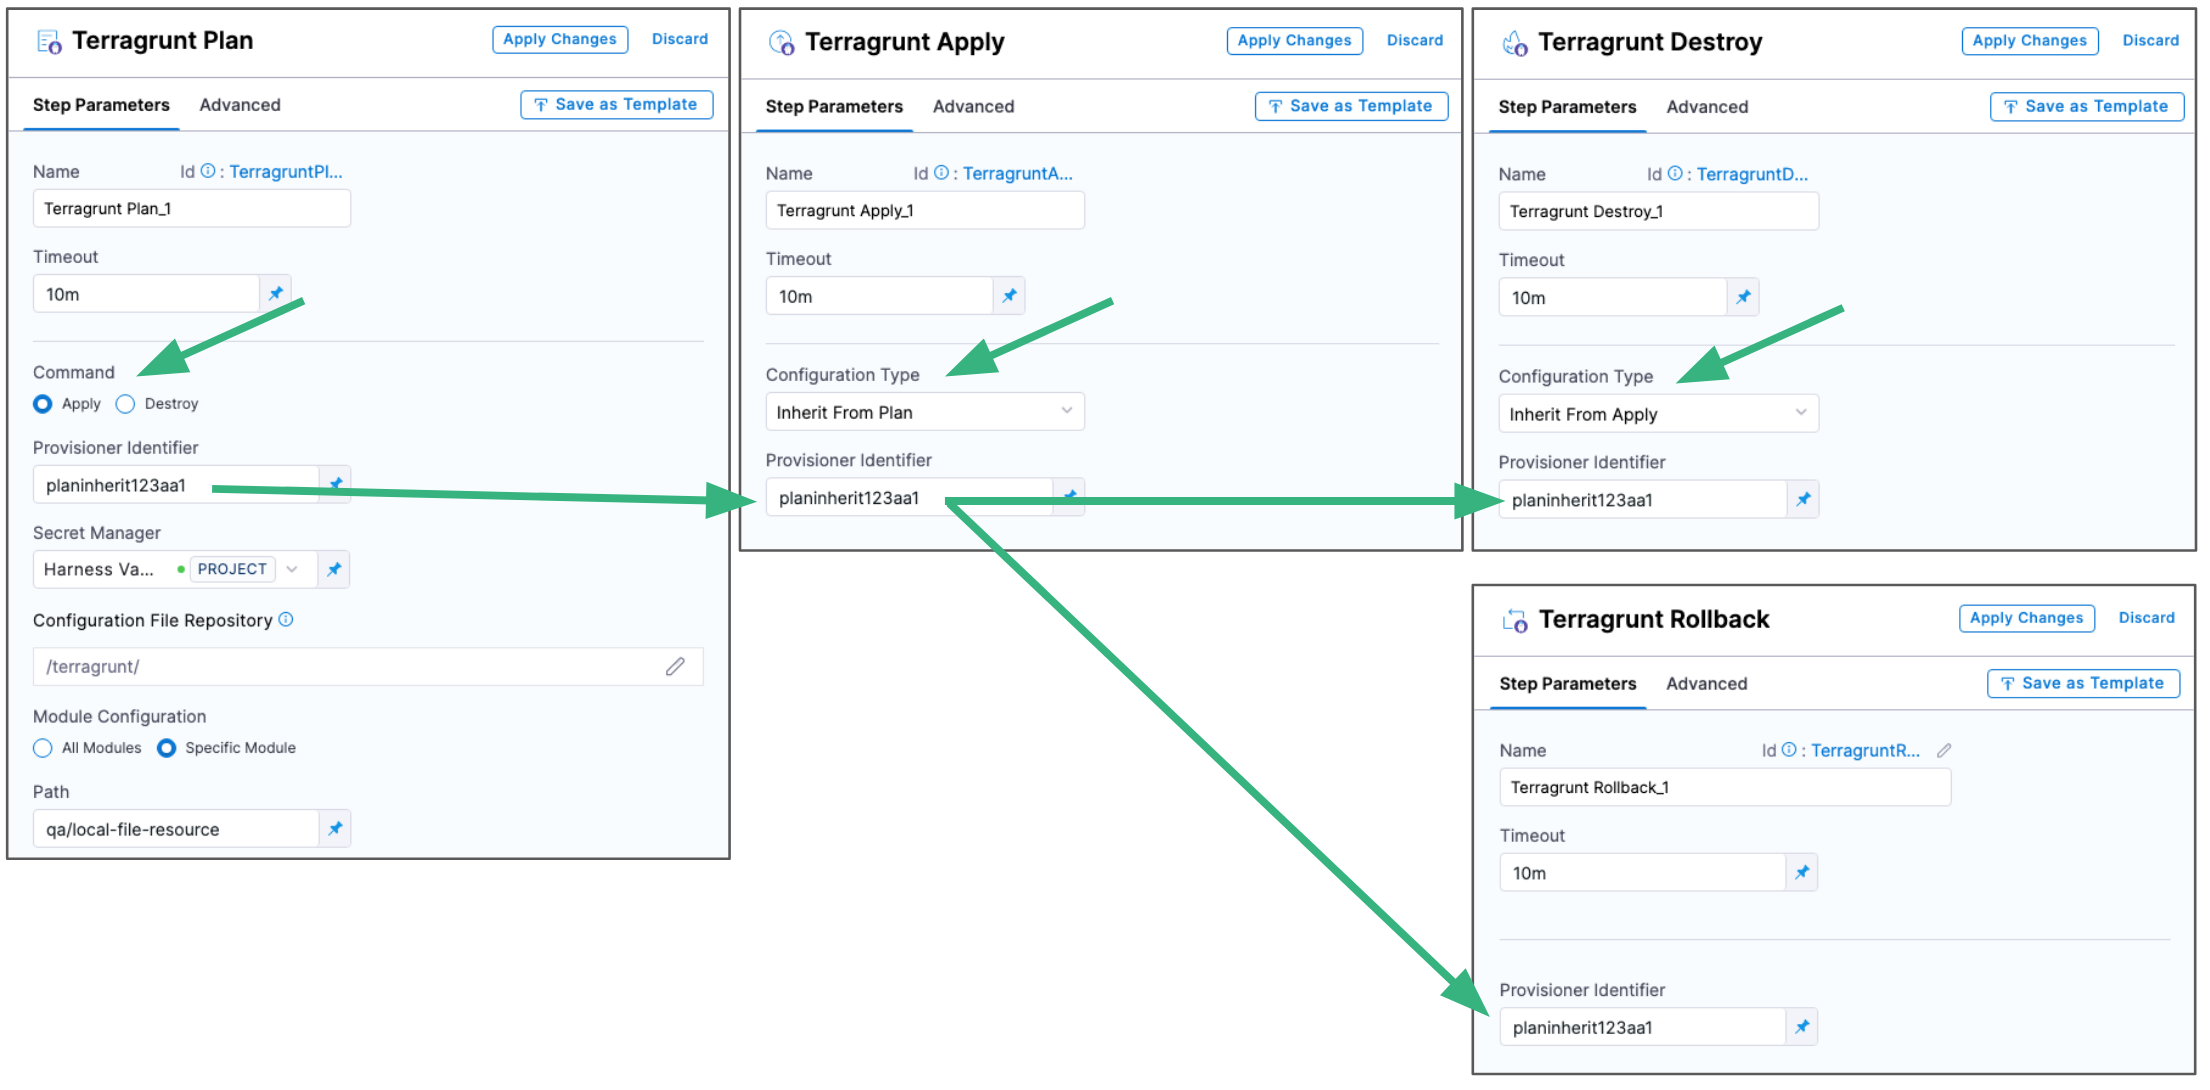Viewport: 2210px width, 1090px height.
Task: Click Apply Changes in Terragrunt Apply panel
Action: tap(1294, 41)
